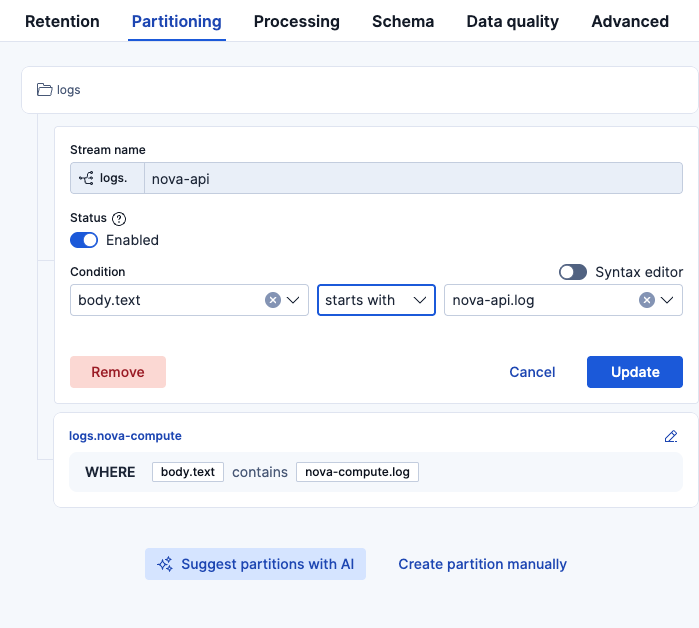Click Create partition manually link
This screenshot has width=699, height=628.
tap(482, 564)
